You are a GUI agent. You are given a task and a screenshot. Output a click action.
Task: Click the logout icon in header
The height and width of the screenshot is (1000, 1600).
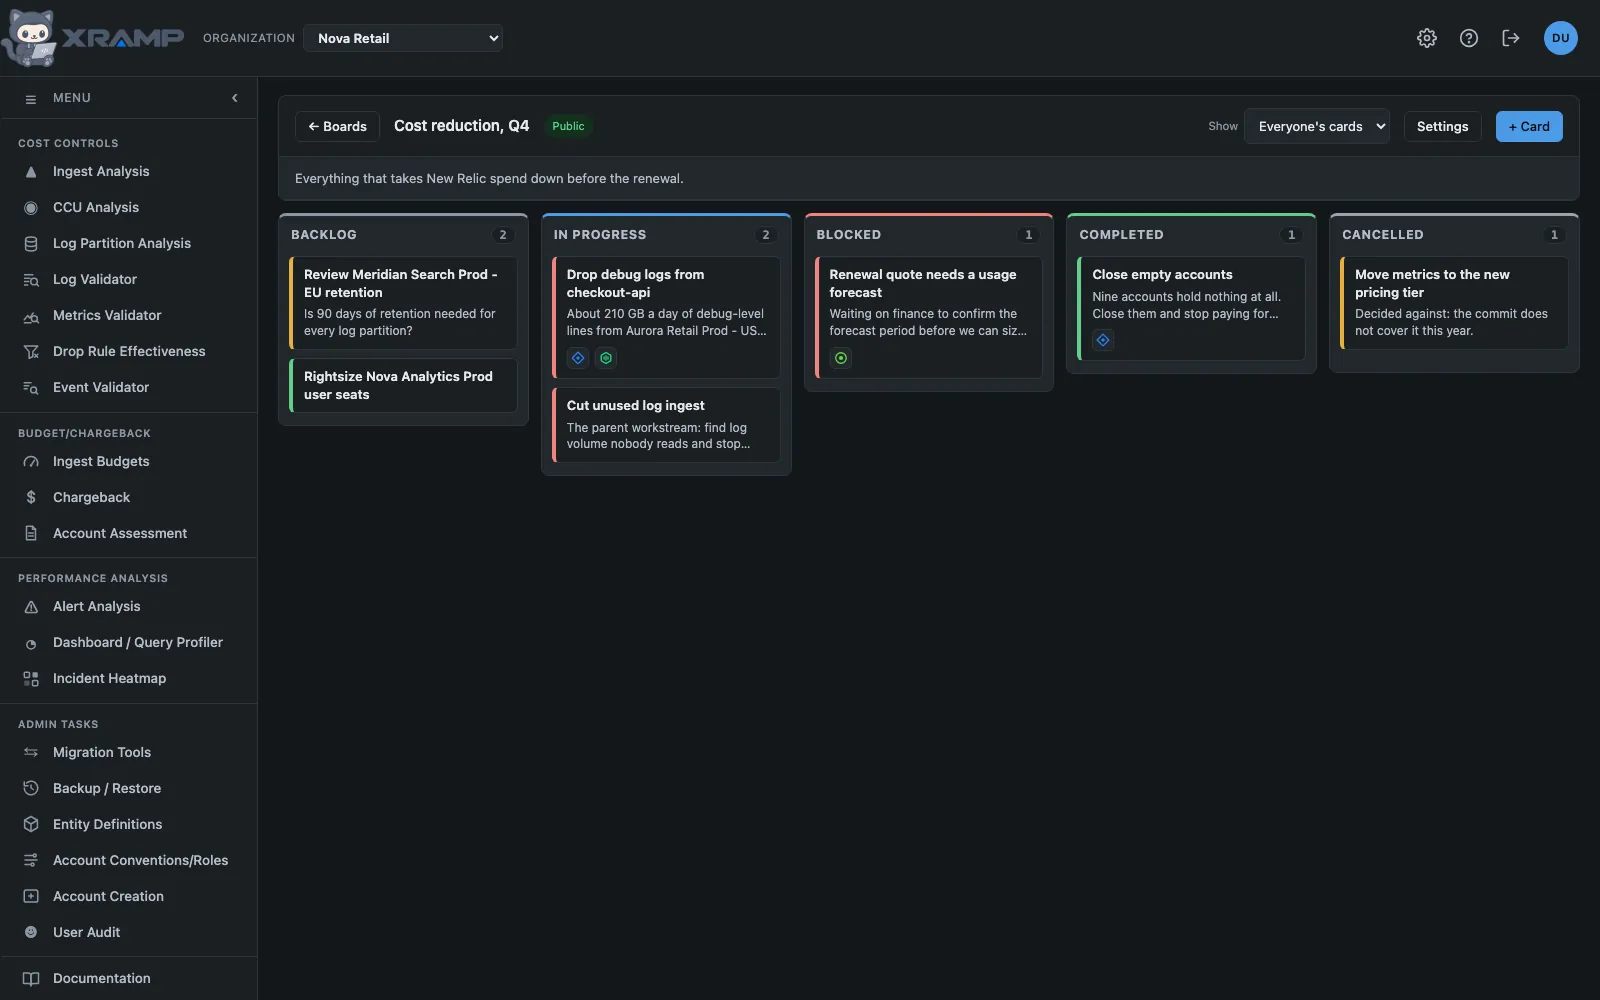[1511, 38]
